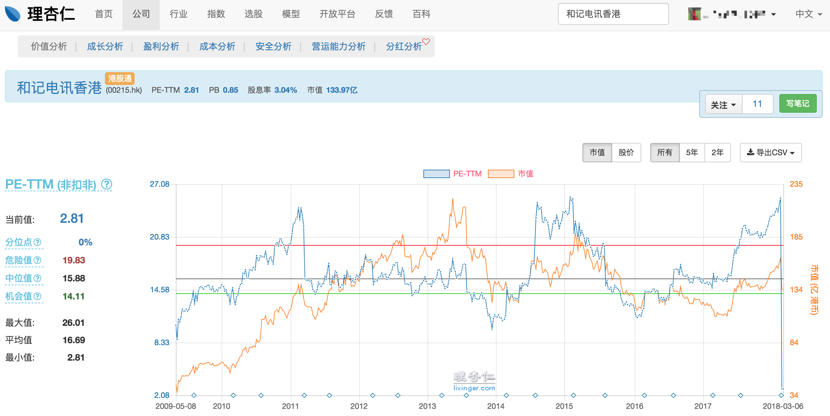Click the PE-TTM (非扣非) heading link
The height and width of the screenshot is (416, 830).
(51, 184)
